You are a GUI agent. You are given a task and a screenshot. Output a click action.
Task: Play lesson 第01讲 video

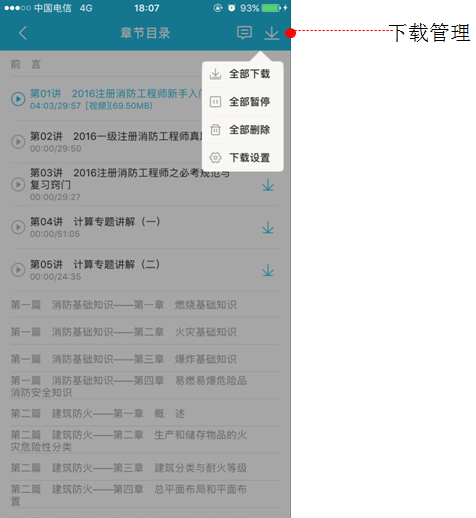(18, 99)
